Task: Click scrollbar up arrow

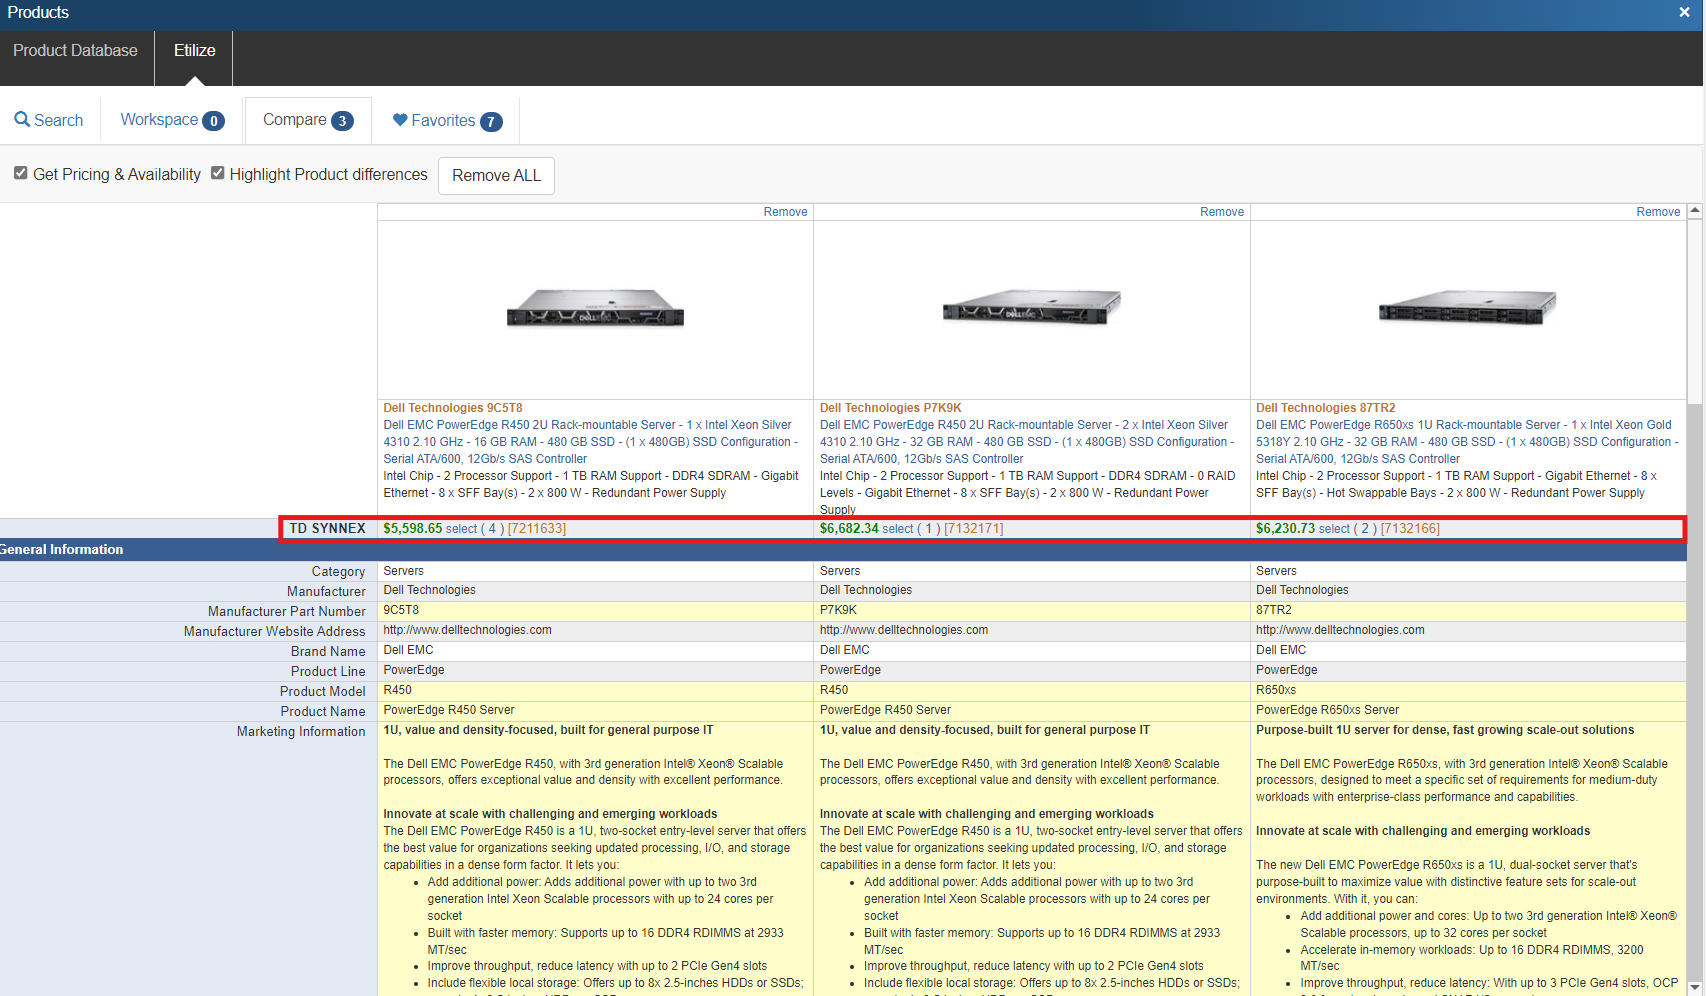Action: point(1694,211)
